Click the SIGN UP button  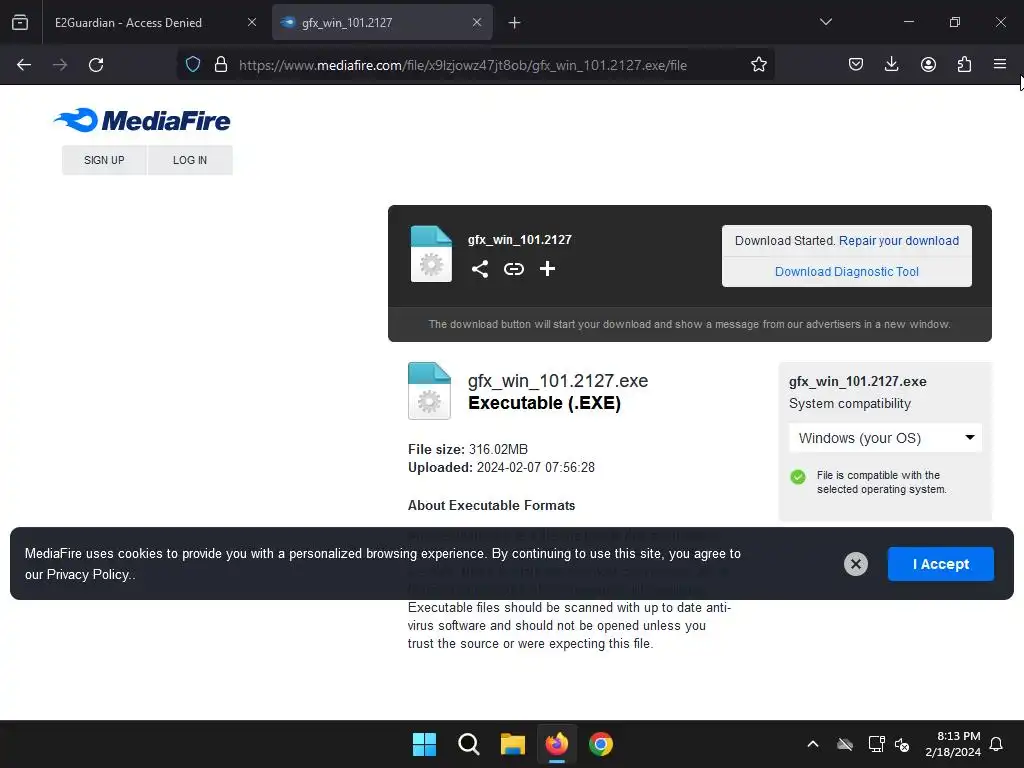(104, 160)
